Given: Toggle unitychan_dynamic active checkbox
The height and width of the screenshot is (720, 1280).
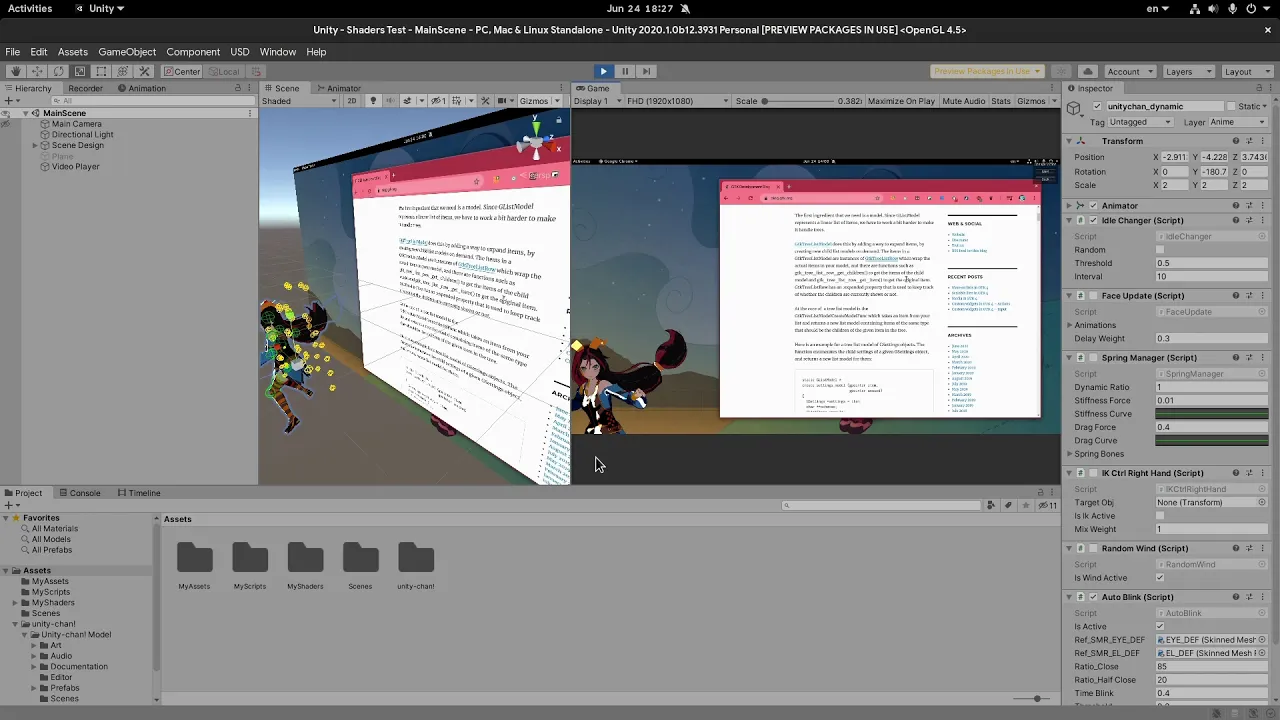Looking at the screenshot, I should [1097, 106].
